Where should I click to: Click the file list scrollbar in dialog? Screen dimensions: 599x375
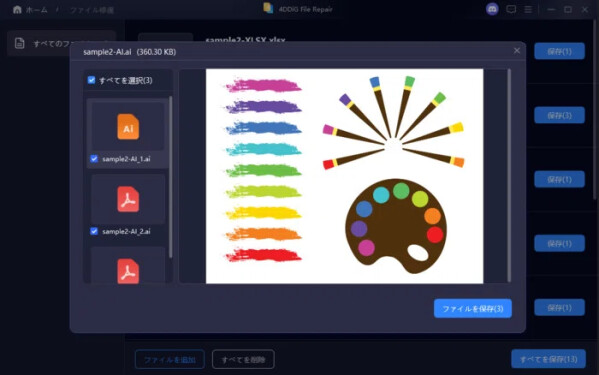tap(170, 177)
